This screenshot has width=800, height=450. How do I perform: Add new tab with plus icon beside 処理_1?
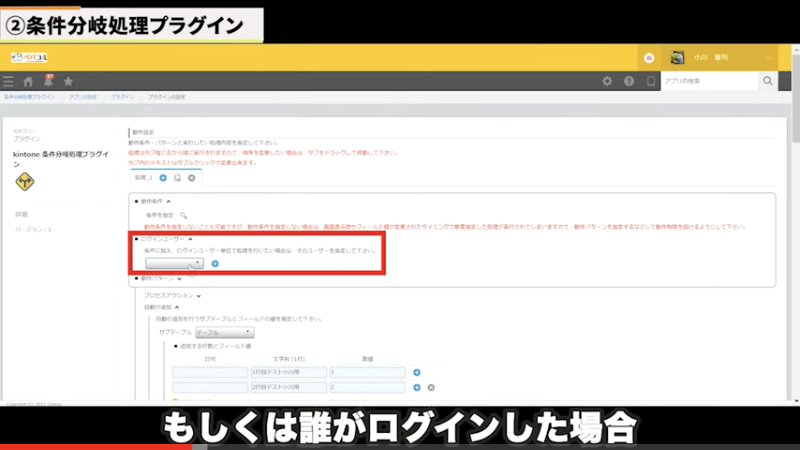(163, 177)
